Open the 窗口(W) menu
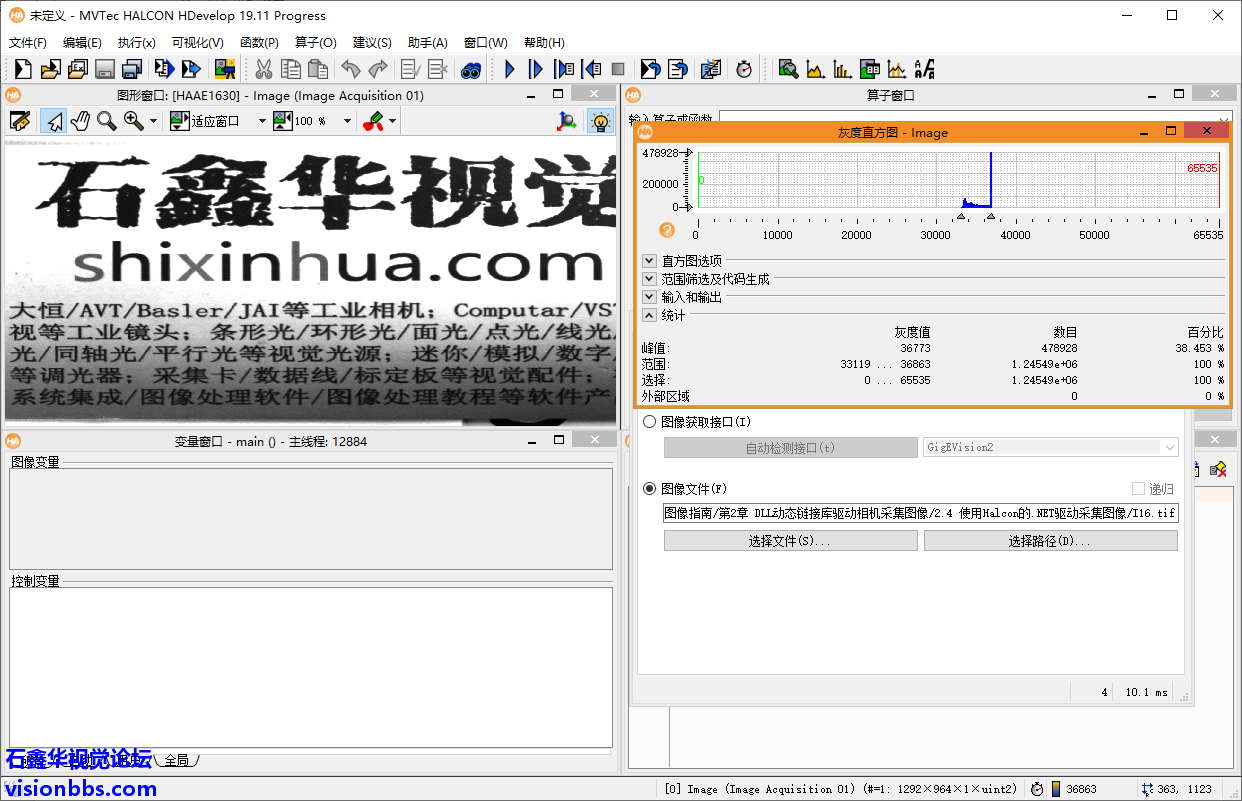The height and width of the screenshot is (801, 1242). [486, 42]
